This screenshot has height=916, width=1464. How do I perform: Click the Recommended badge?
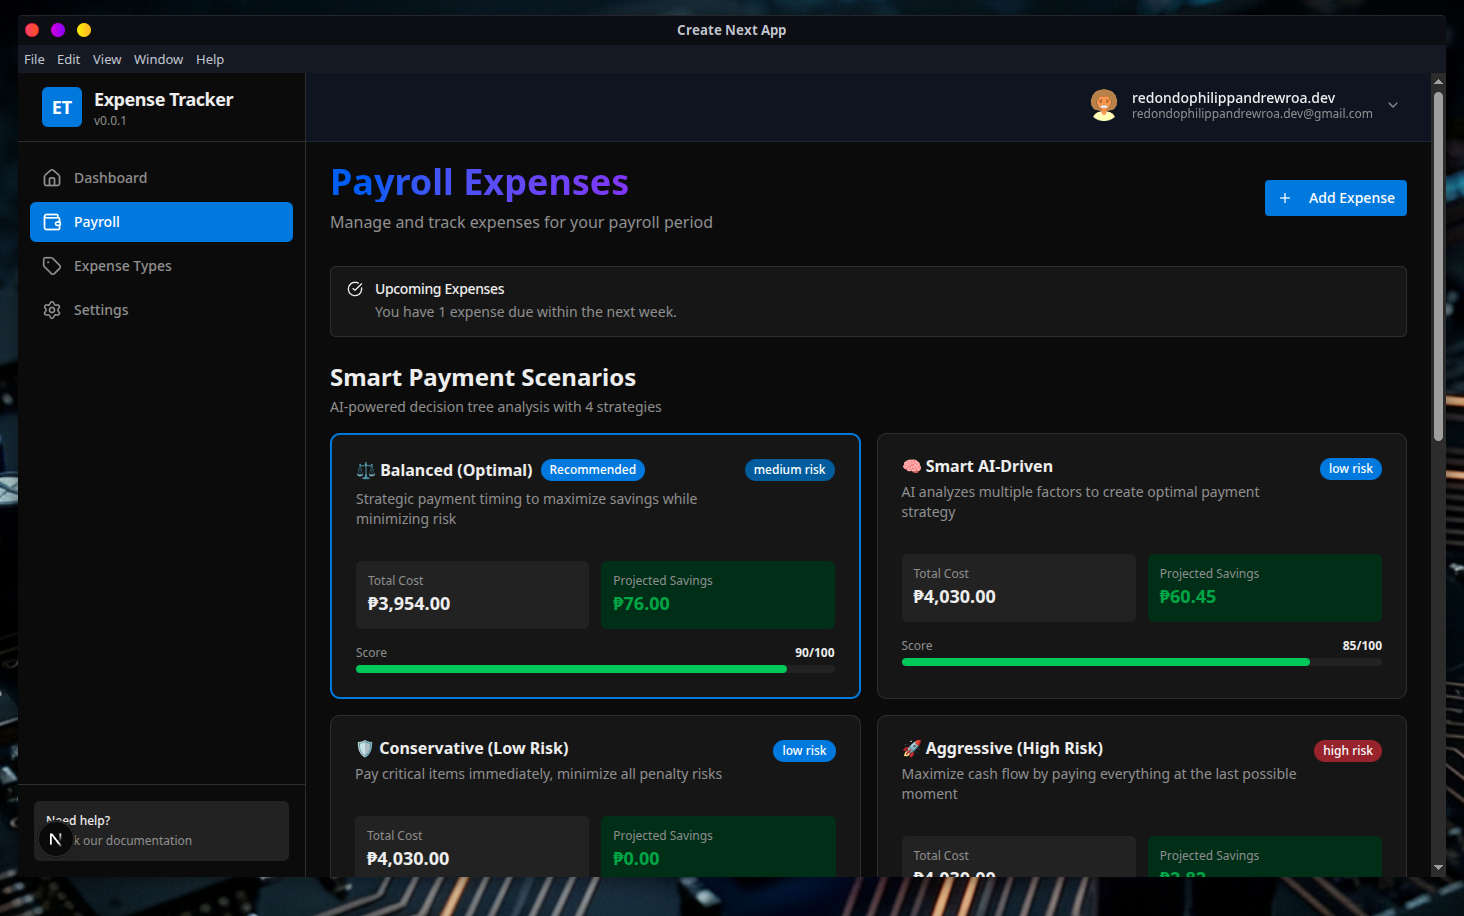593,470
